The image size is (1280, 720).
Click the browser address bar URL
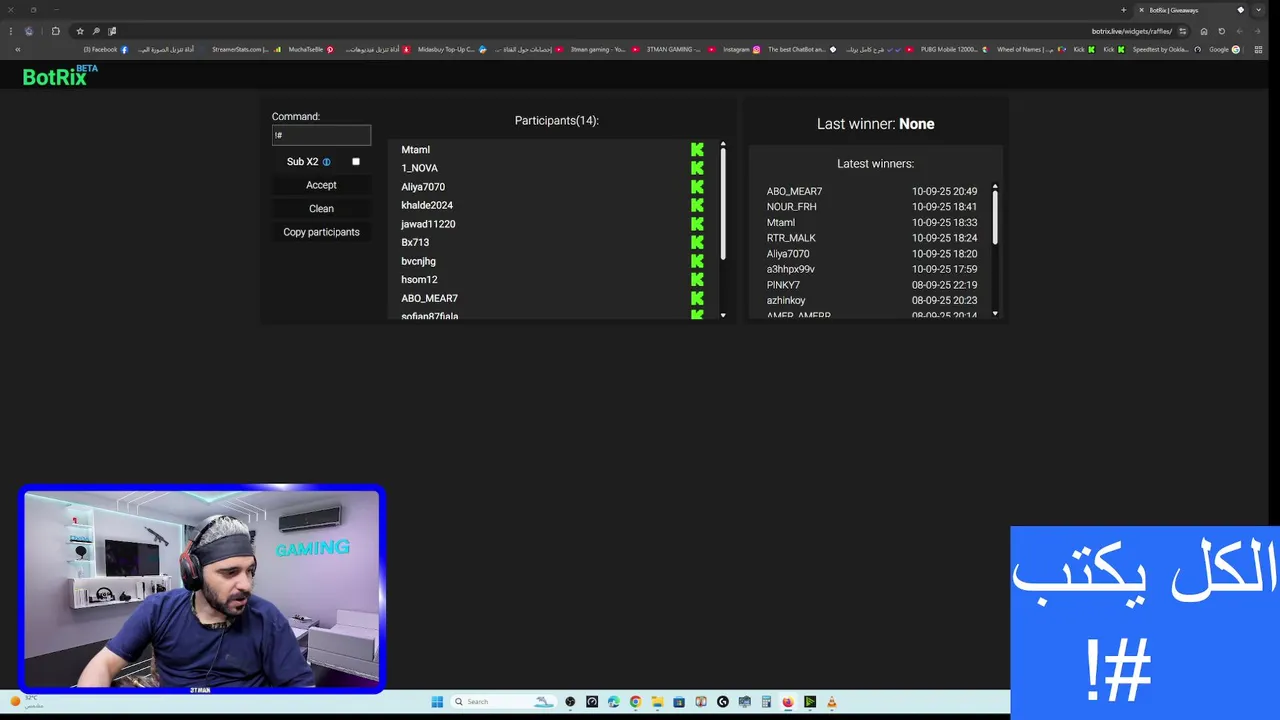[1131, 31]
